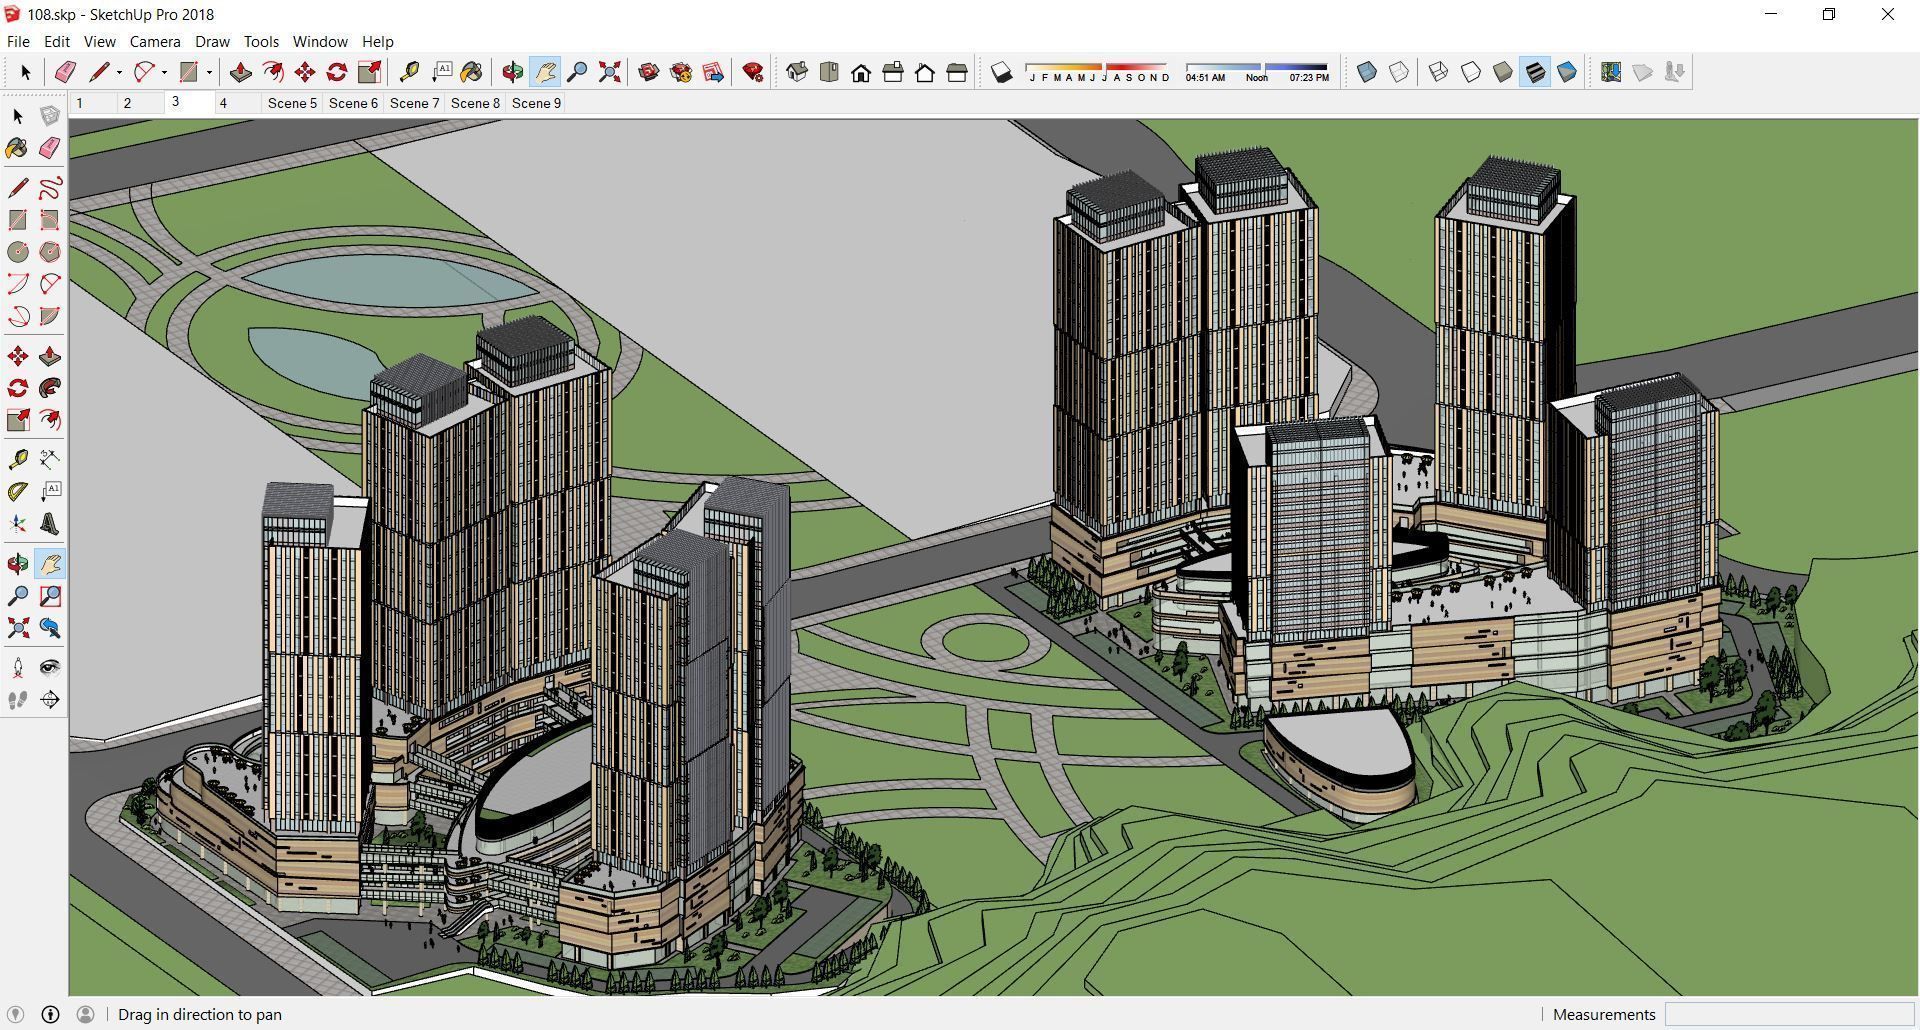Image resolution: width=1920 pixels, height=1030 pixels.
Task: Select the Axes tool
Action: tap(18, 524)
